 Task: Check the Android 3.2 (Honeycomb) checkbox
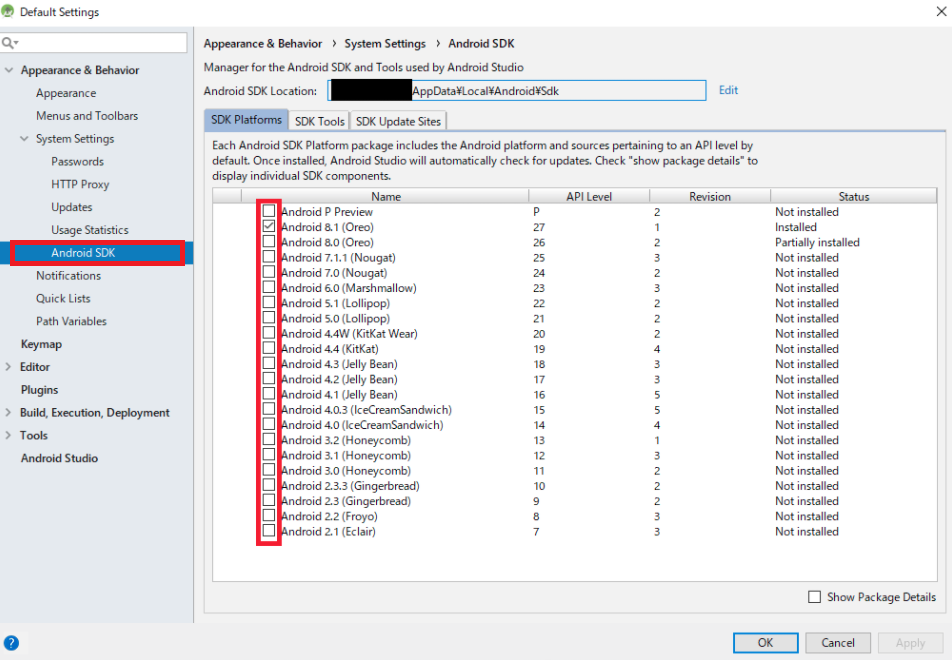point(269,440)
